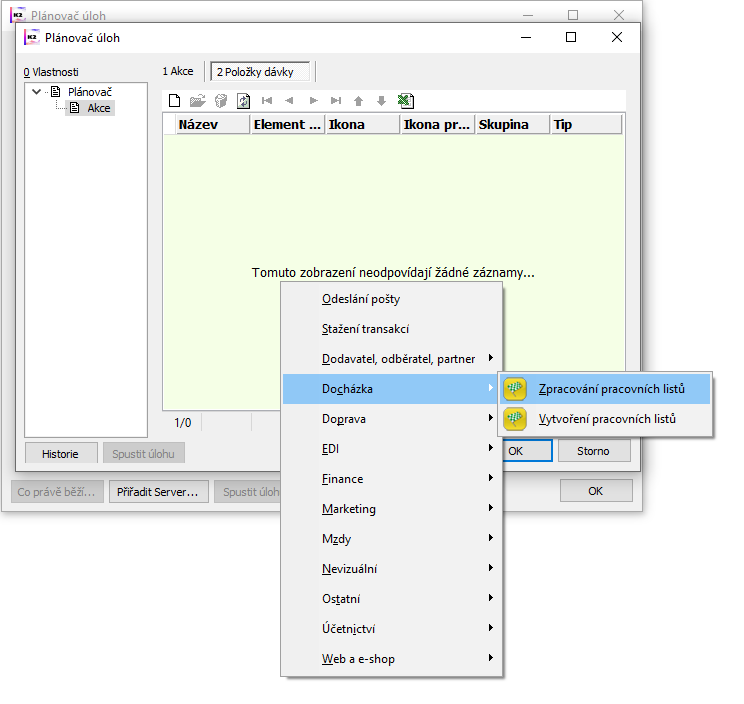This screenshot has height=704, width=744.
Task: Click the 1/0 record counter
Action: click(x=183, y=422)
